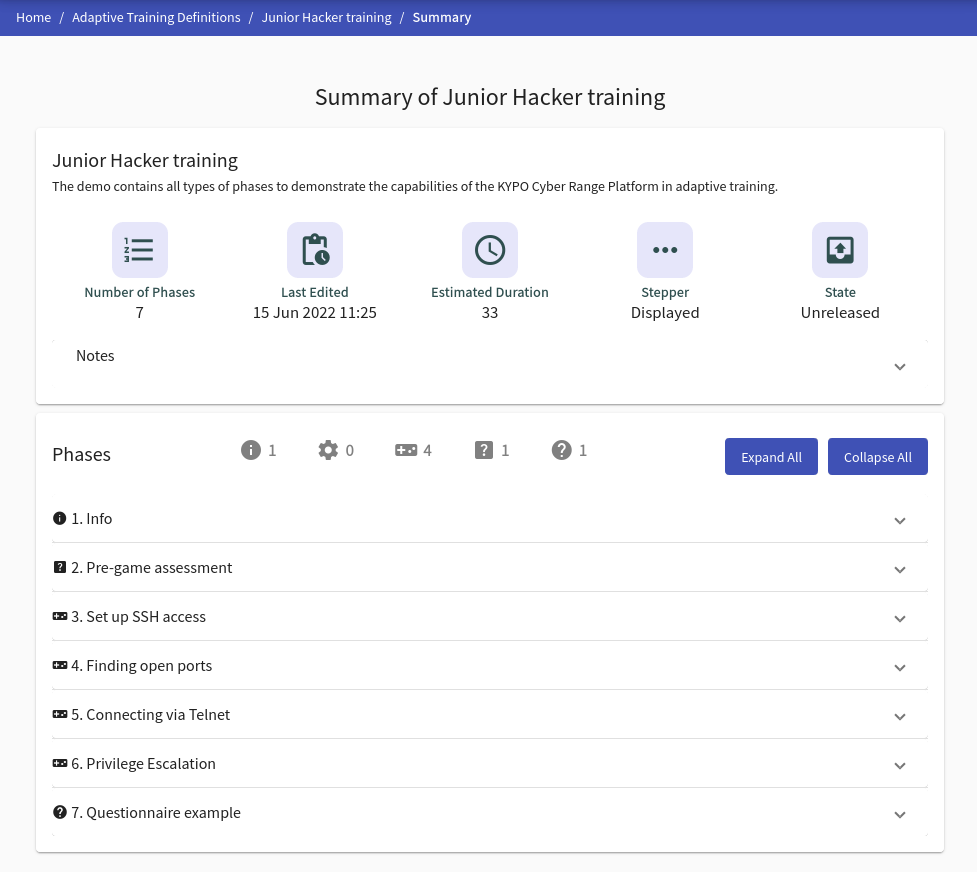977x872 pixels.
Task: Expand the 1. Info phase chevron
Action: tap(900, 520)
